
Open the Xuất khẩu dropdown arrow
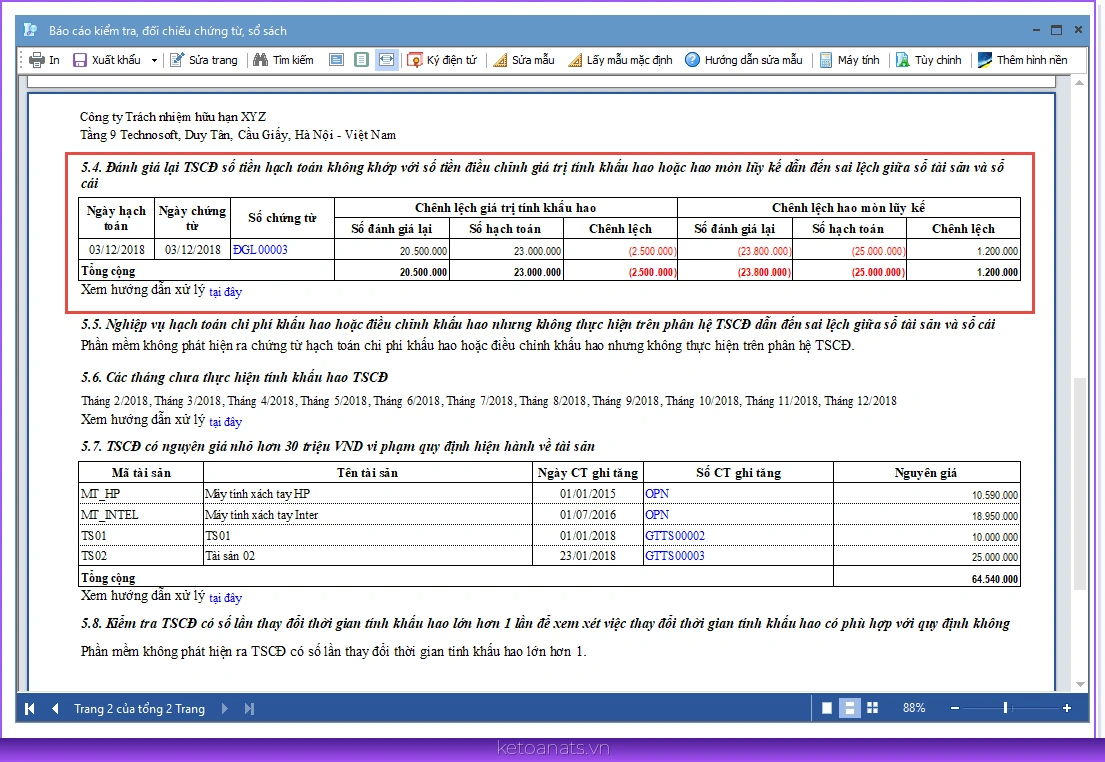click(x=154, y=61)
